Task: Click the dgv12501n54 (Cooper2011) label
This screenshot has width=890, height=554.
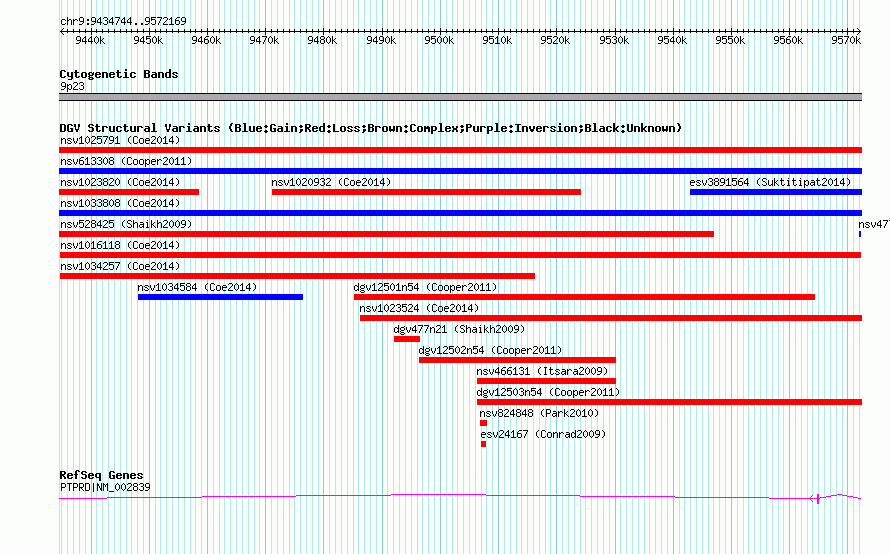Action: tap(425, 287)
